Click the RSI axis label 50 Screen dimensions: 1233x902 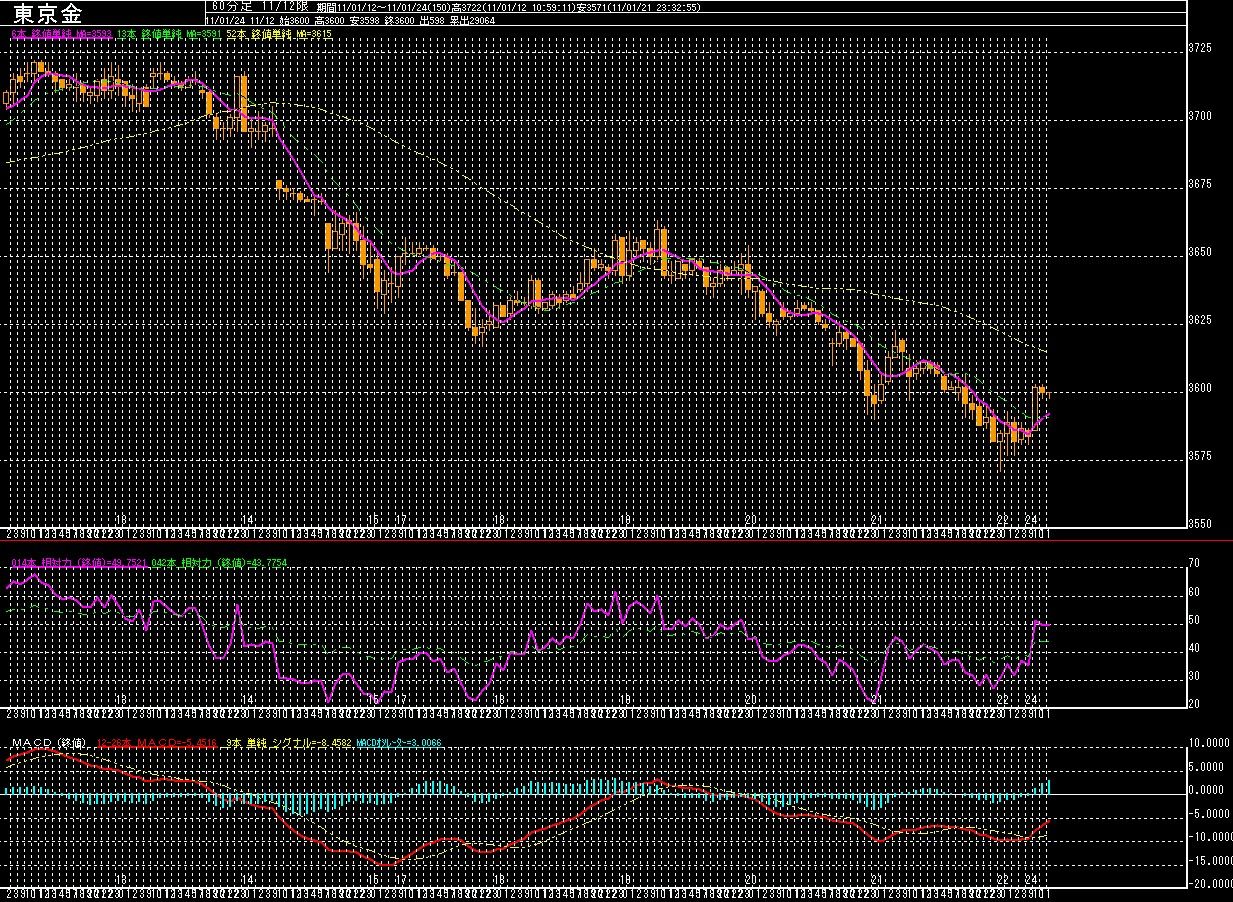(1193, 620)
